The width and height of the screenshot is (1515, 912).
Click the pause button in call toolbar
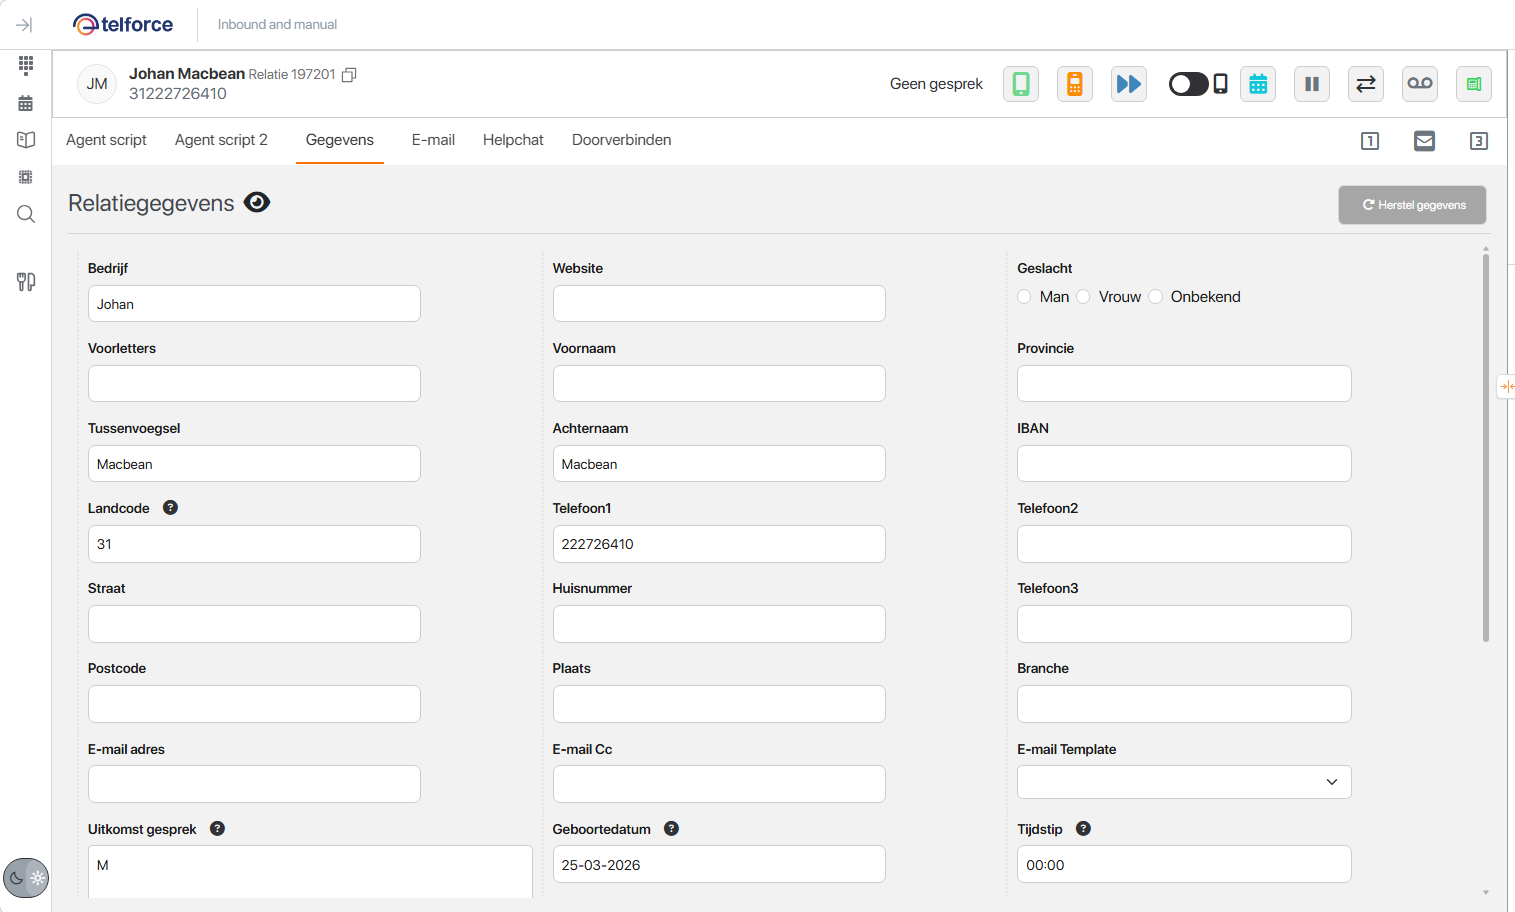click(1311, 84)
